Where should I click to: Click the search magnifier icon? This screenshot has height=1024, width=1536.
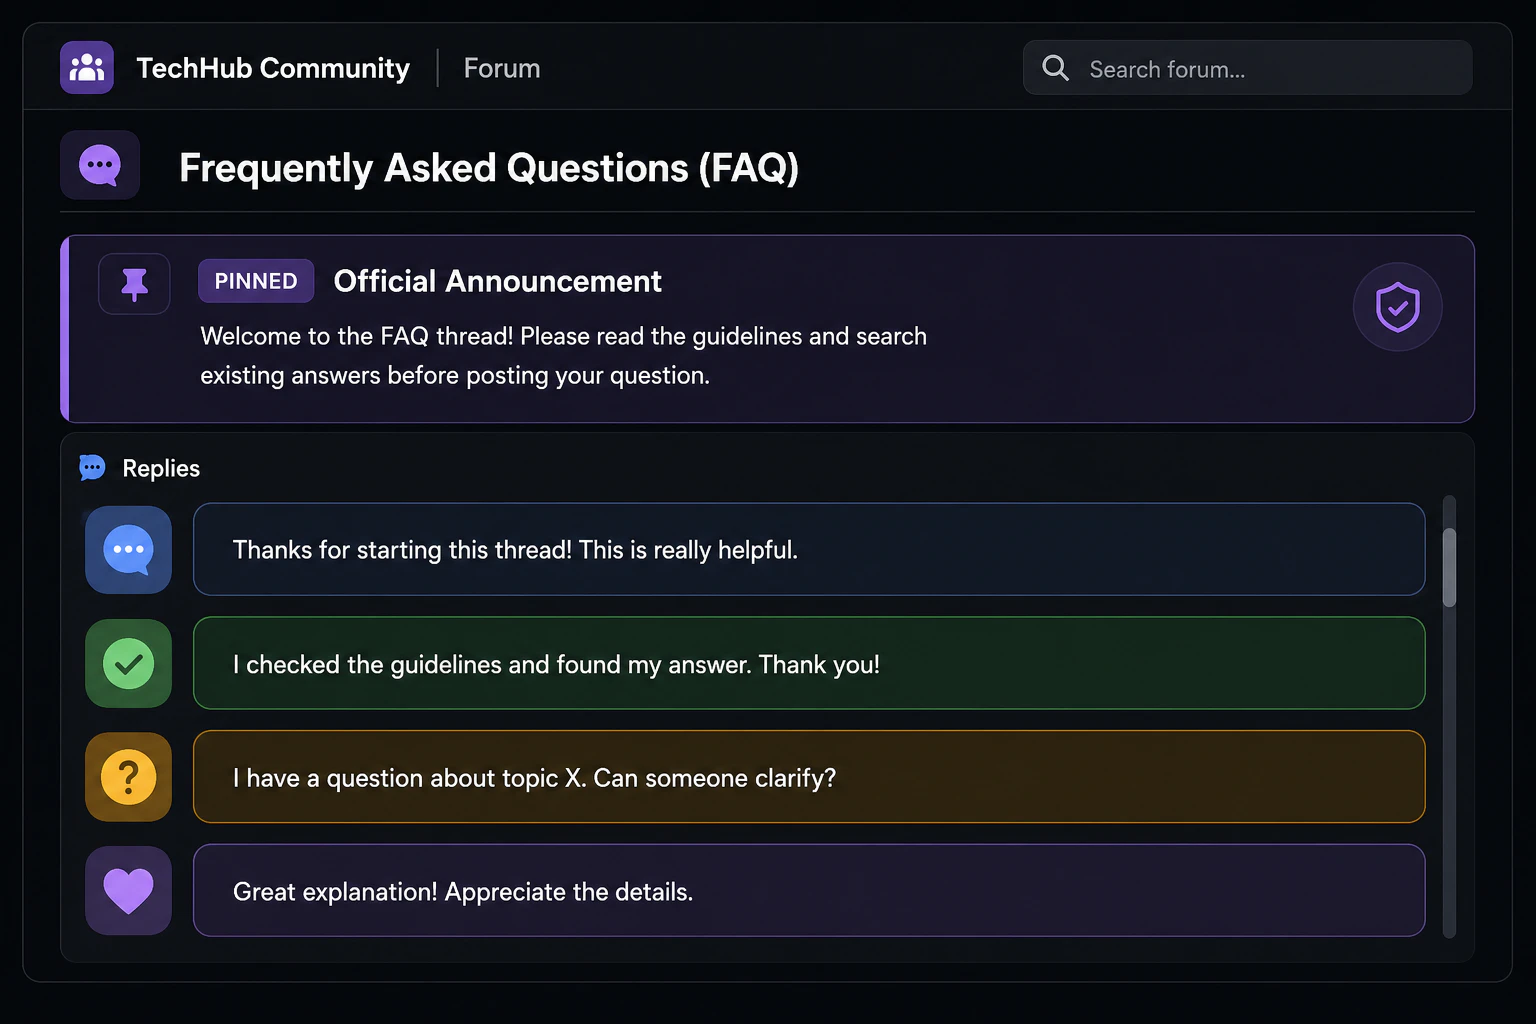pyautogui.click(x=1055, y=68)
